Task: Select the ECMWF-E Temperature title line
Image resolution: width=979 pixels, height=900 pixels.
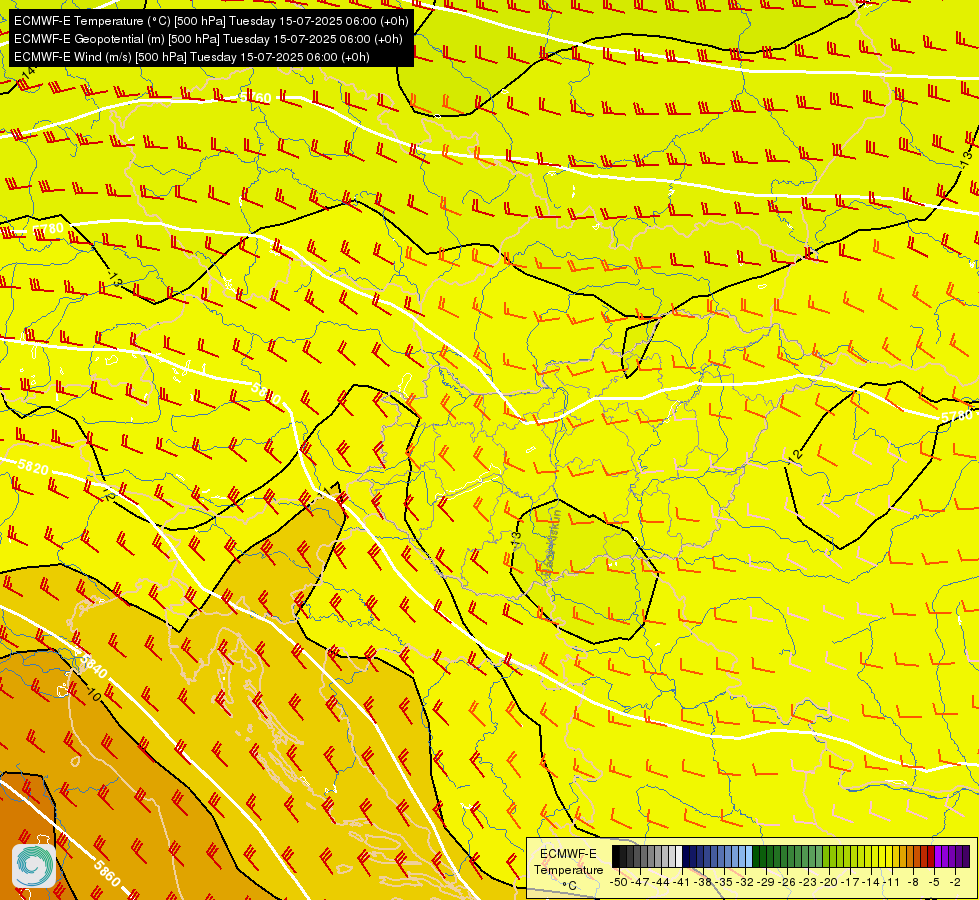Action: pyautogui.click(x=211, y=21)
